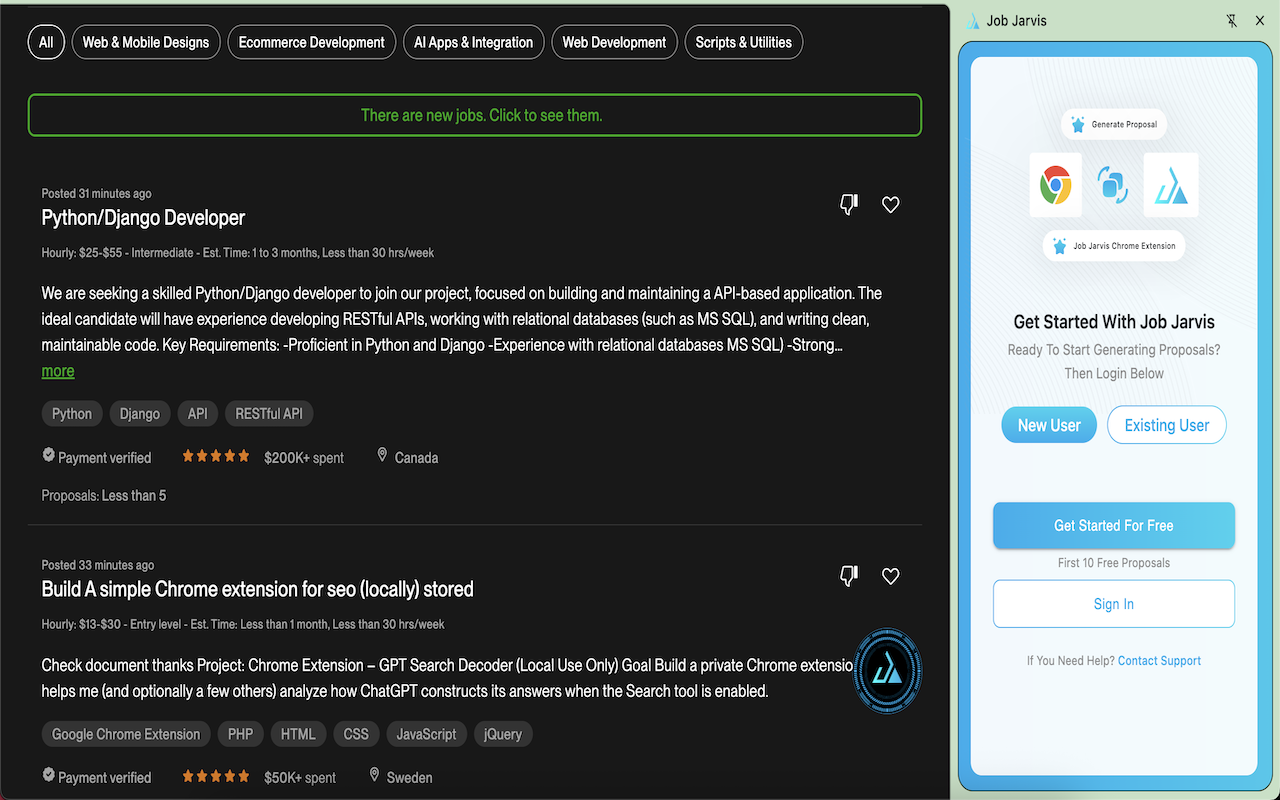Filter by Scripts & Utilities
1280x800 pixels.
(744, 42)
